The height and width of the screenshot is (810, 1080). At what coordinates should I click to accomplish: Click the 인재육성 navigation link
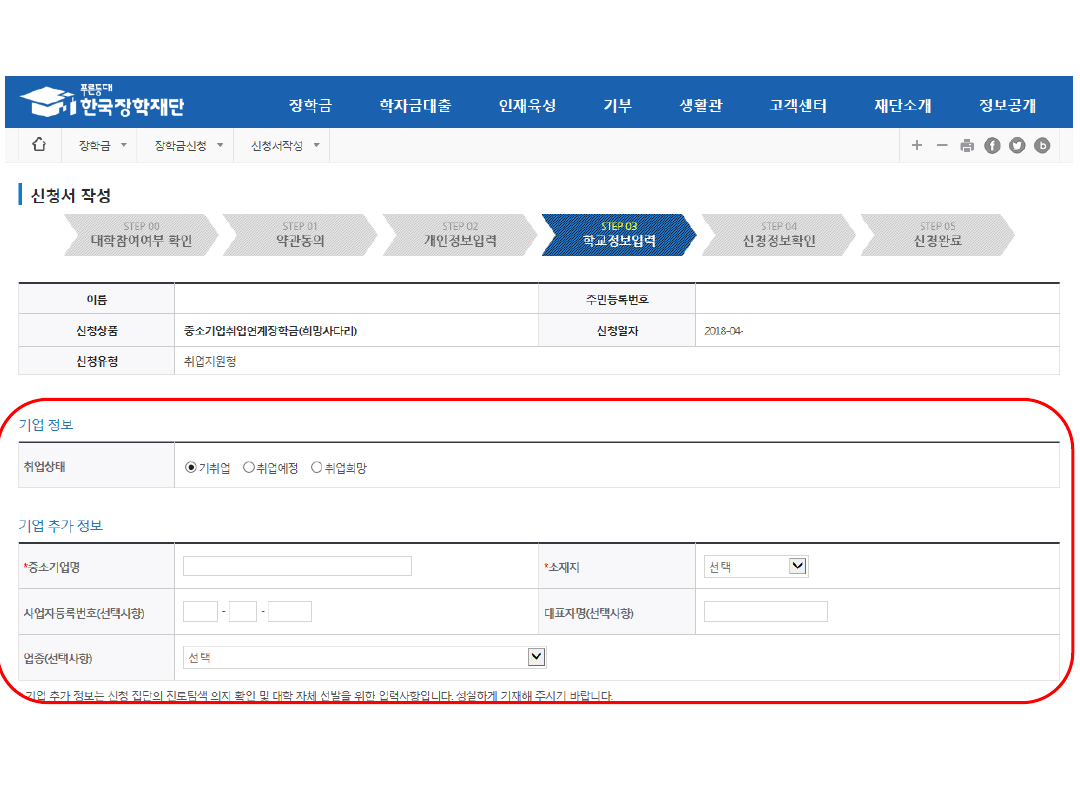pyautogui.click(x=527, y=106)
